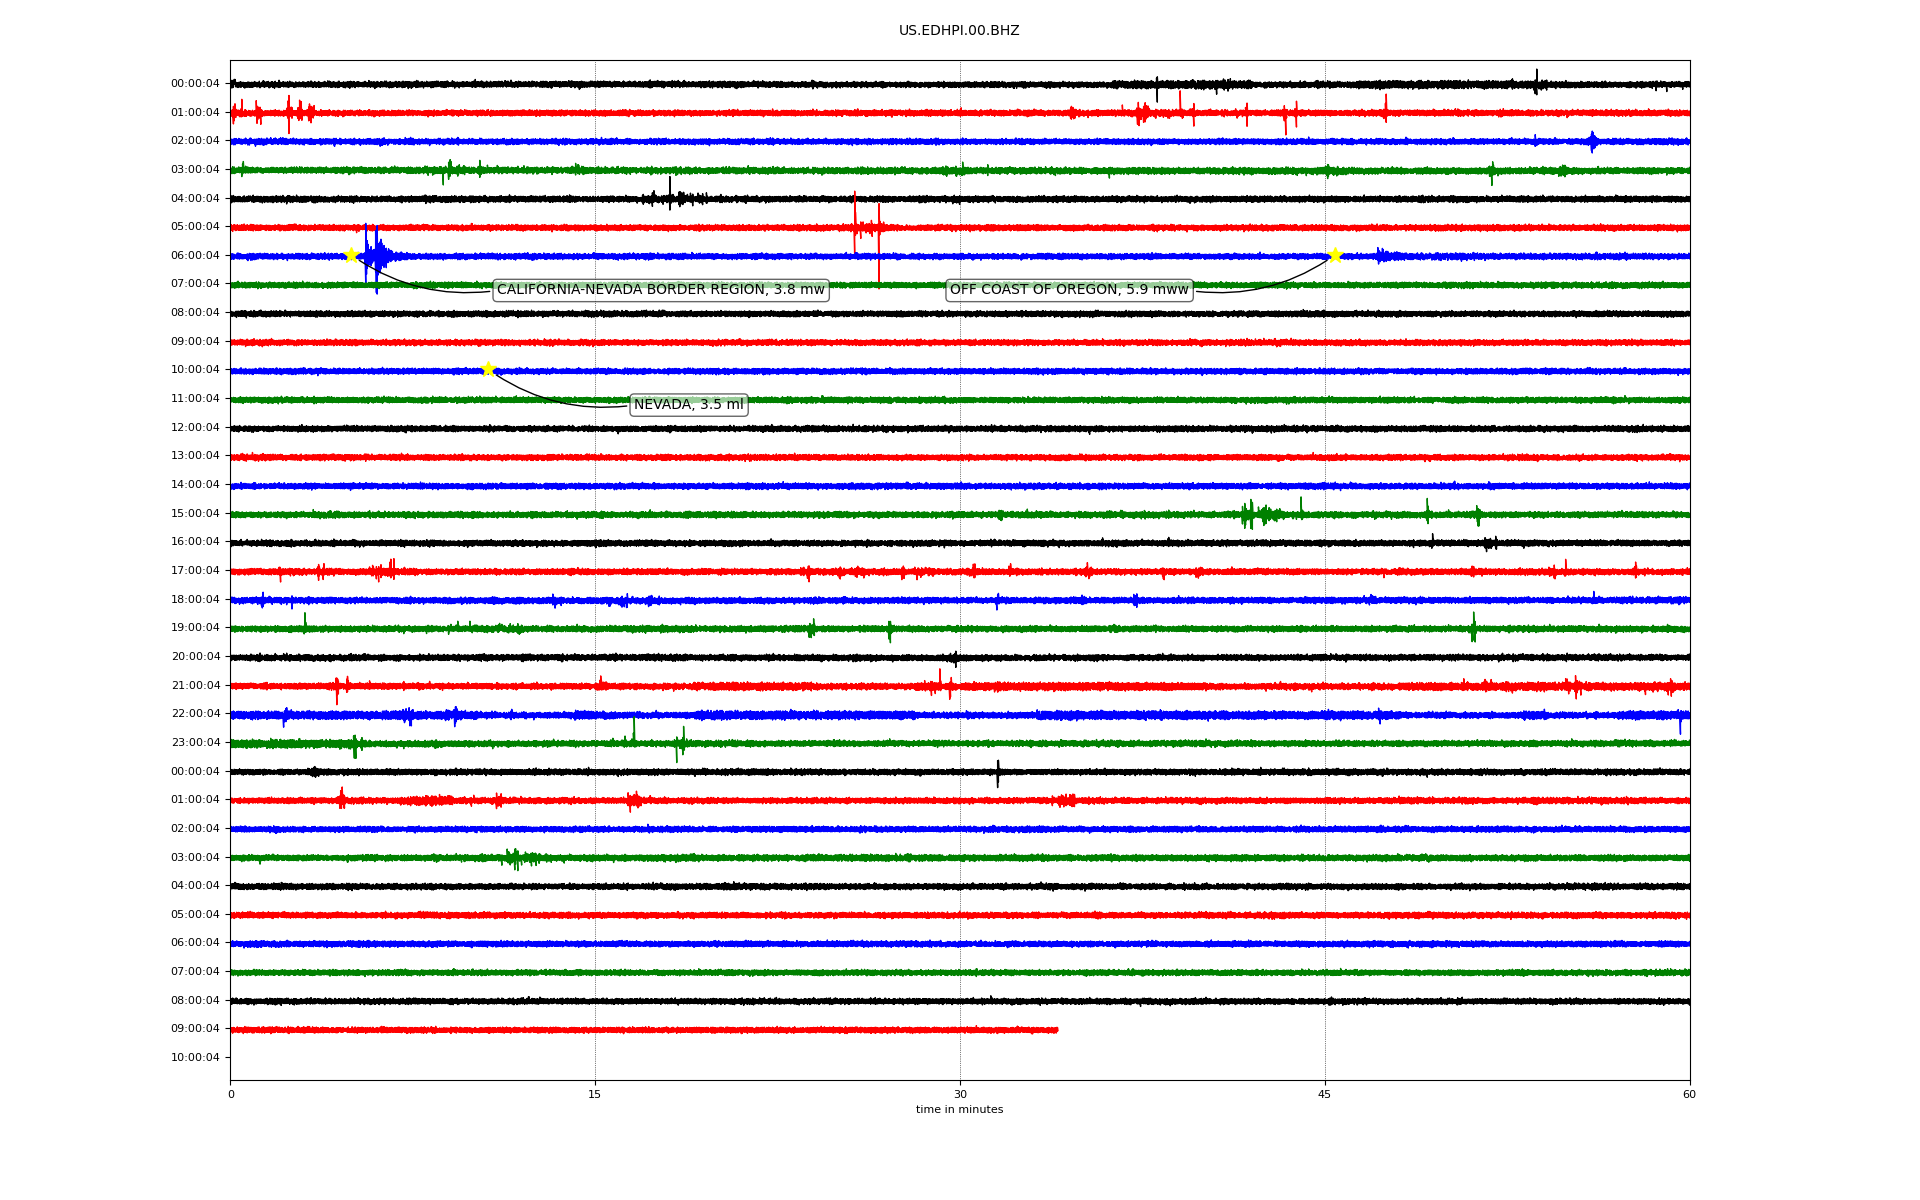
Task: Click the 22:00:04 time label
Action: [x=195, y=714]
